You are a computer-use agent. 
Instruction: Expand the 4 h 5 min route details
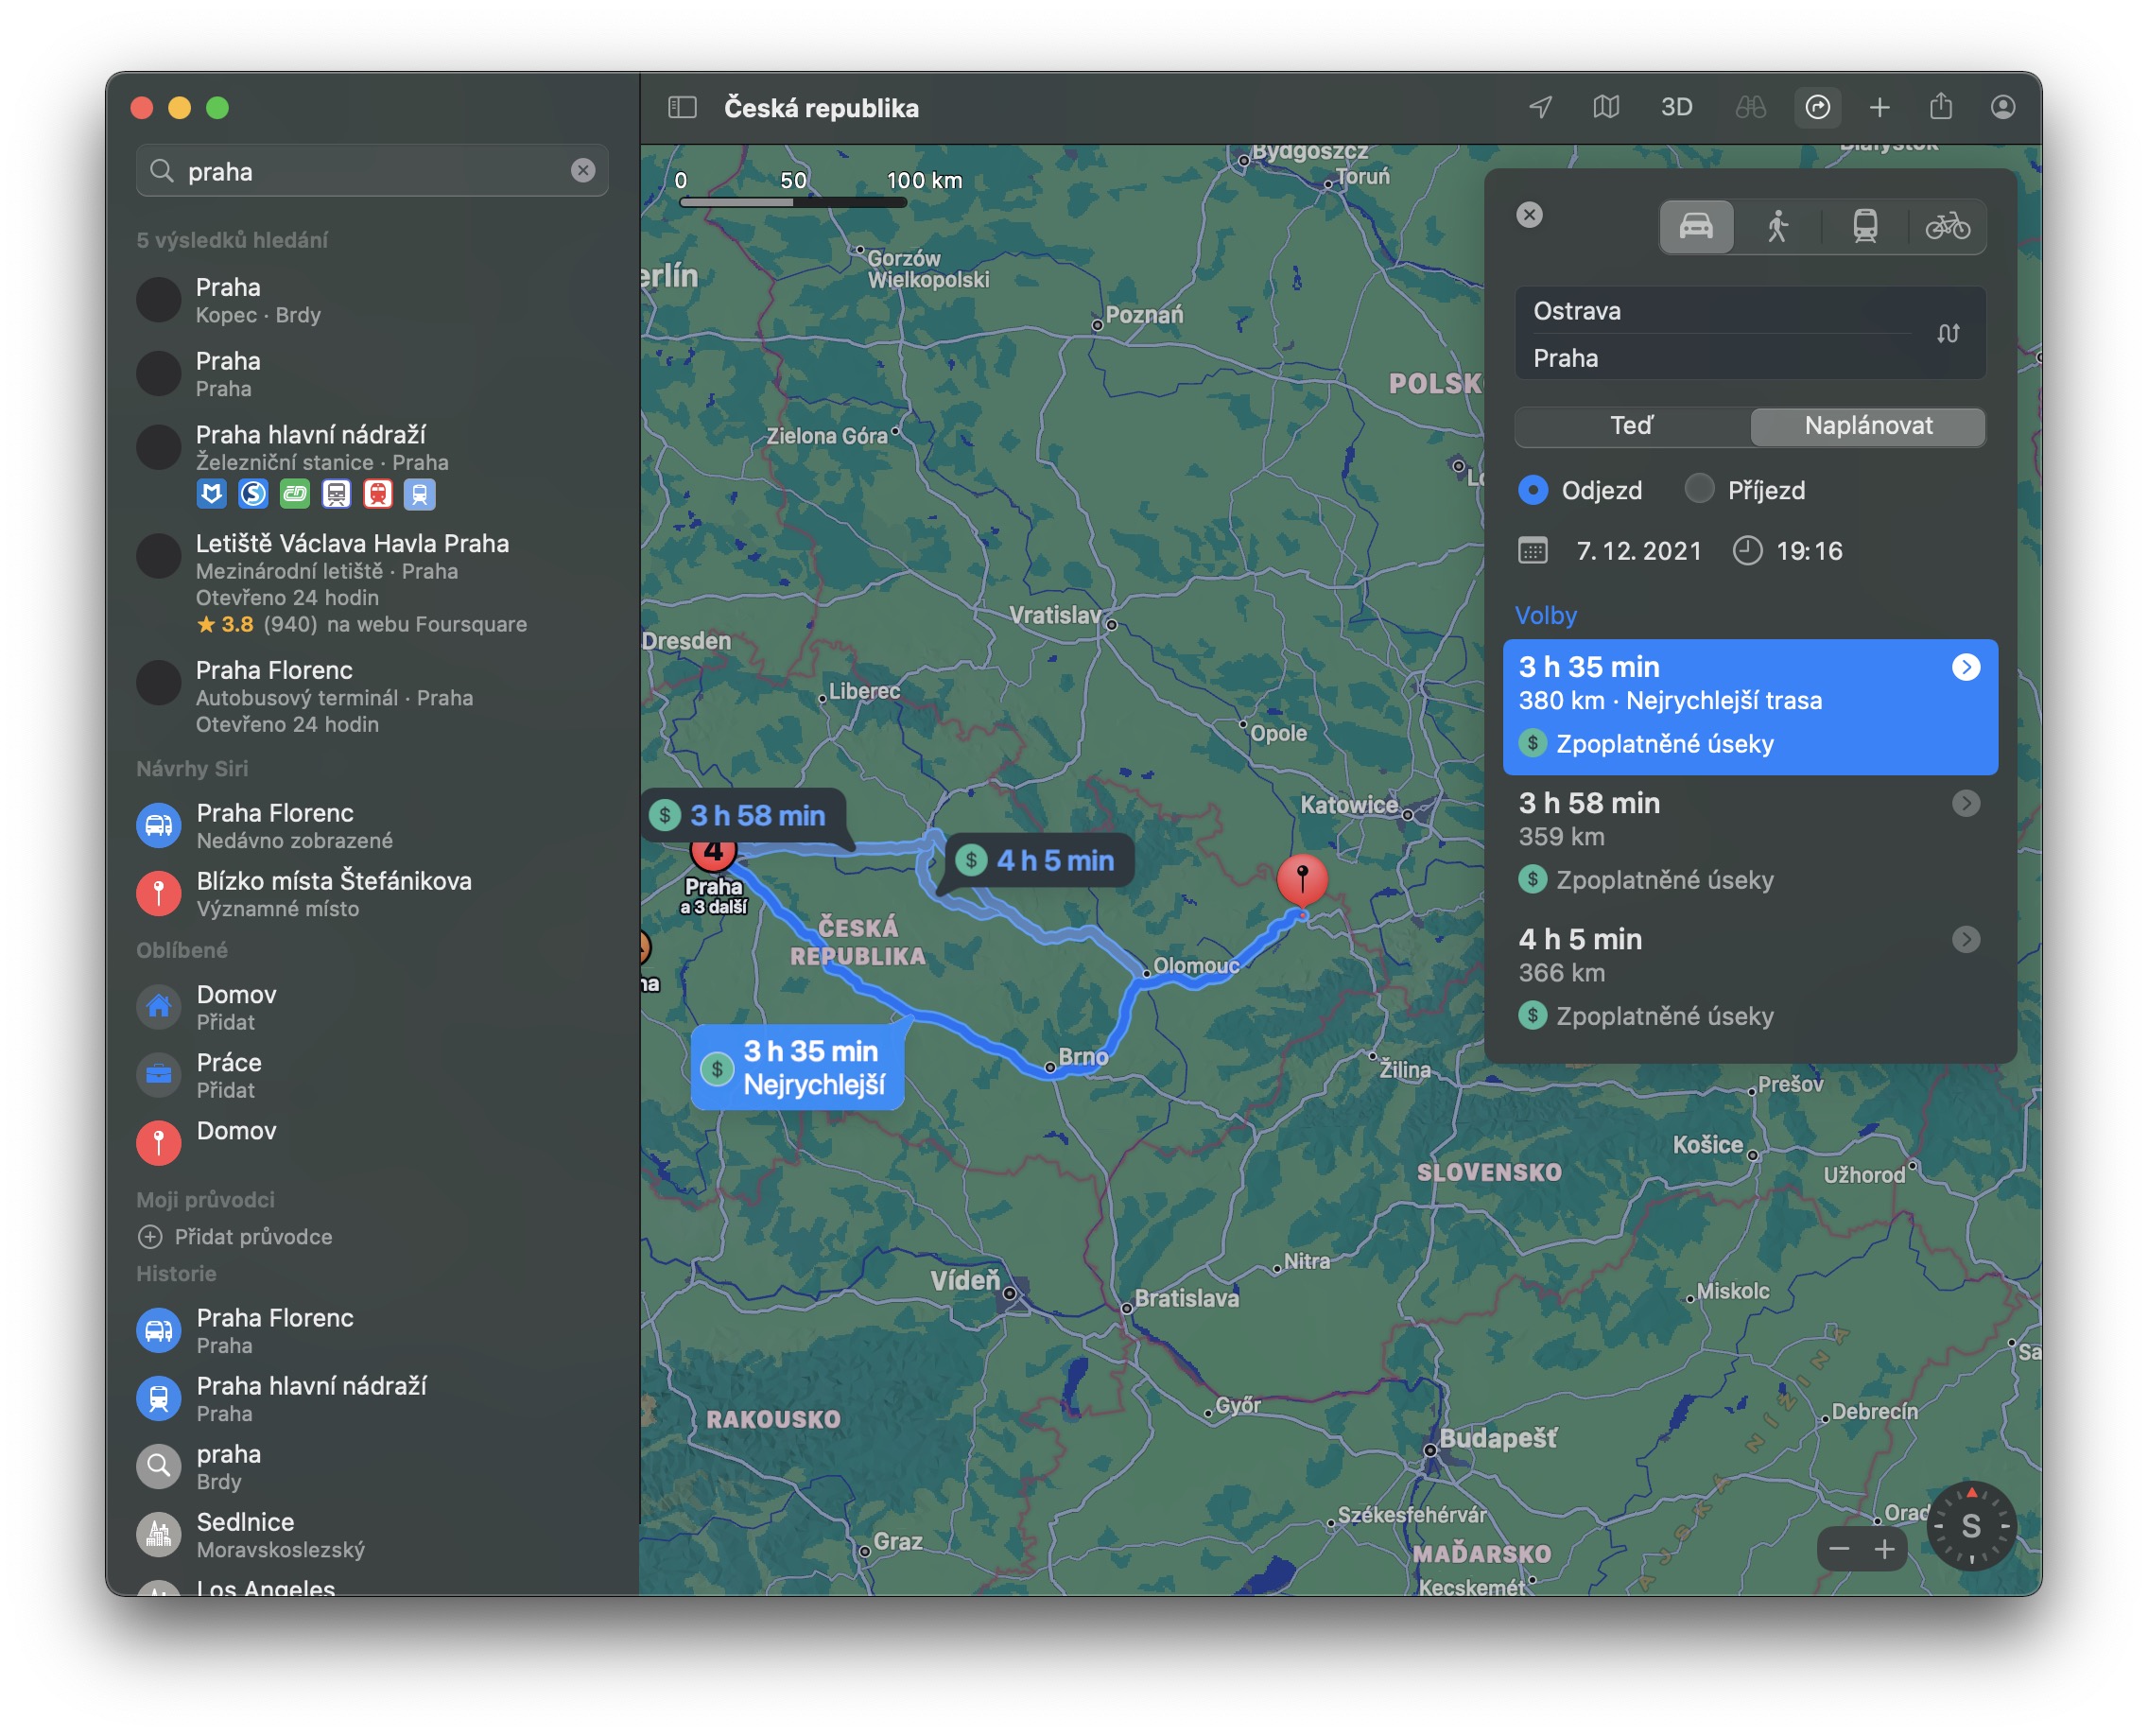pyautogui.click(x=1965, y=939)
